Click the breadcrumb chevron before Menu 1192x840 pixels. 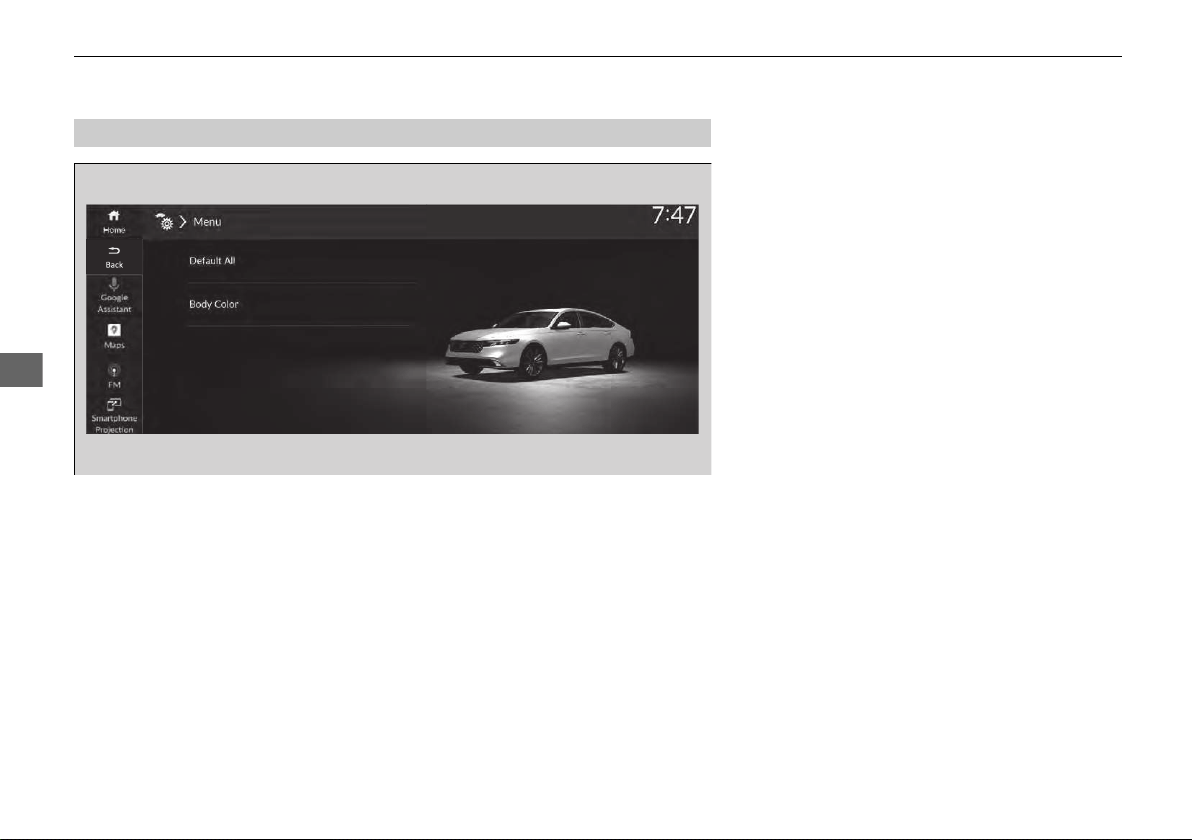pos(183,222)
